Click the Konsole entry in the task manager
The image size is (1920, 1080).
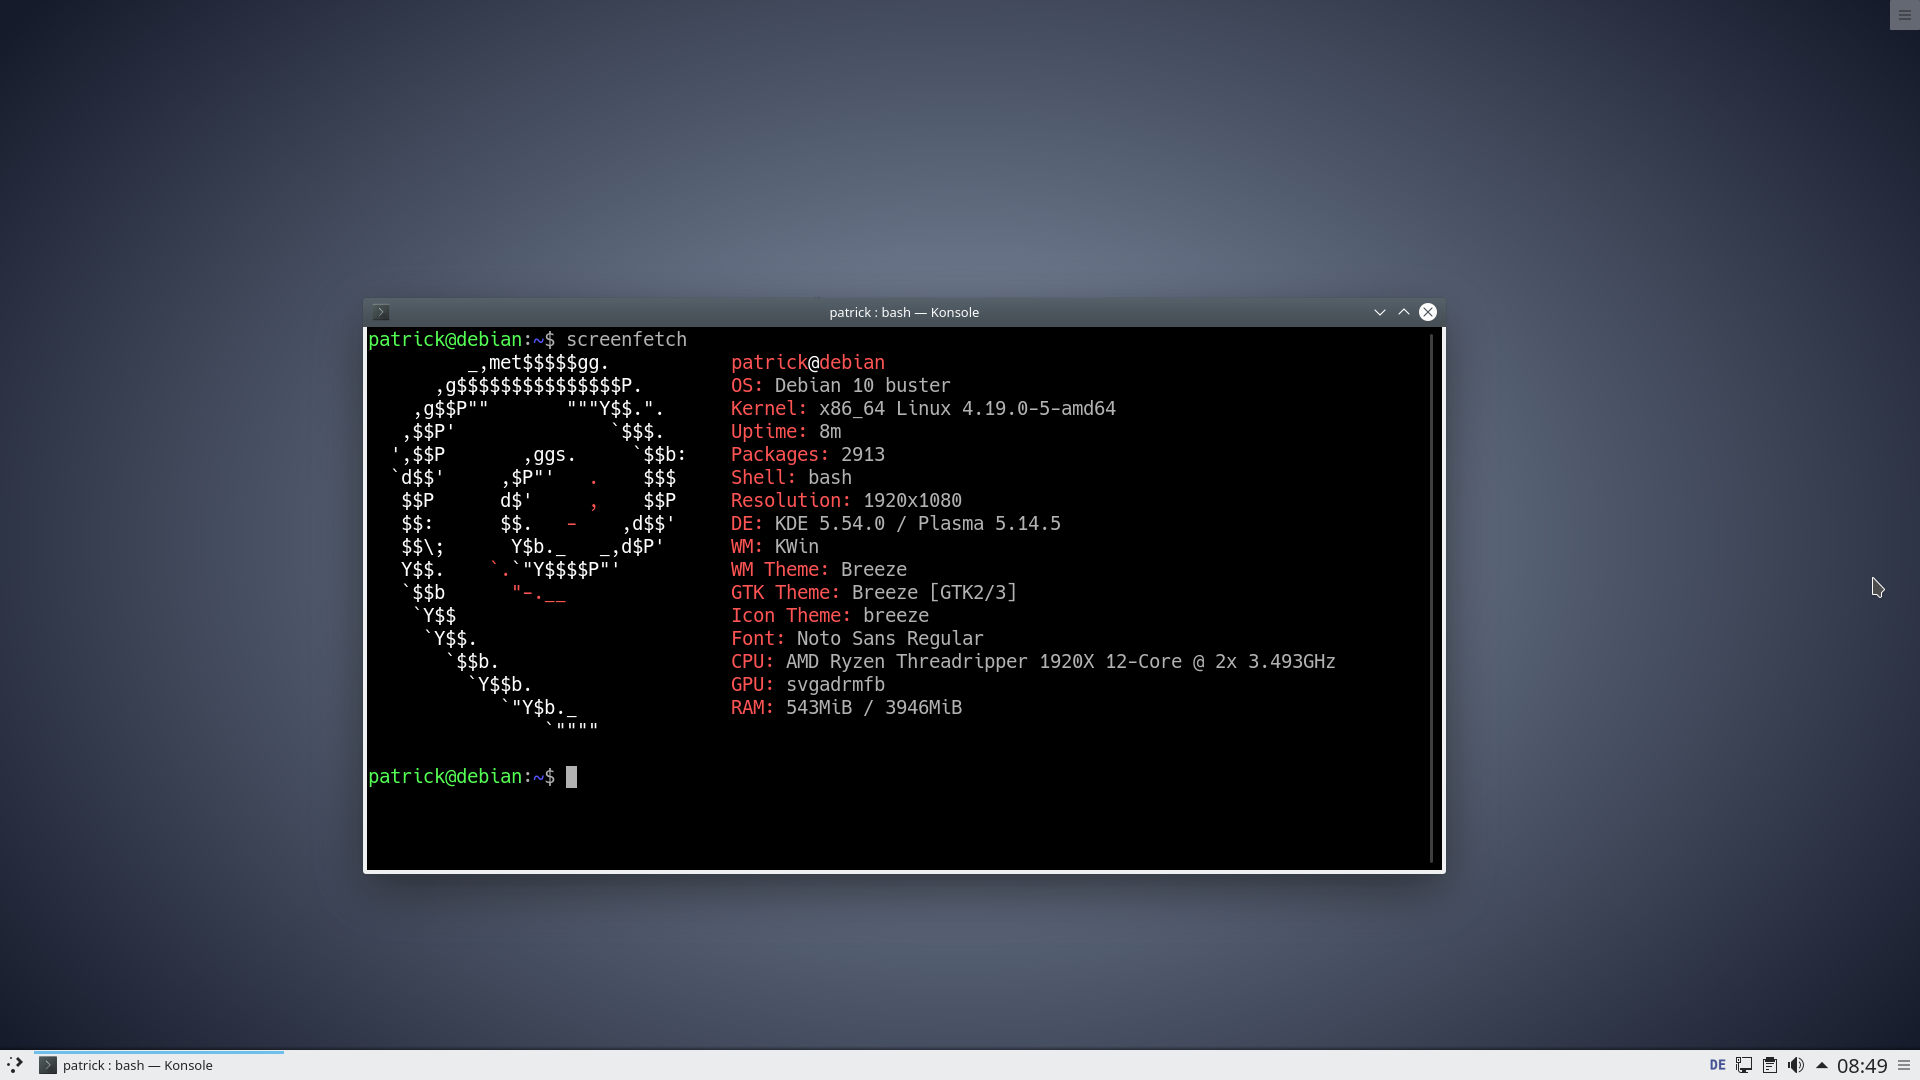[x=137, y=1065]
